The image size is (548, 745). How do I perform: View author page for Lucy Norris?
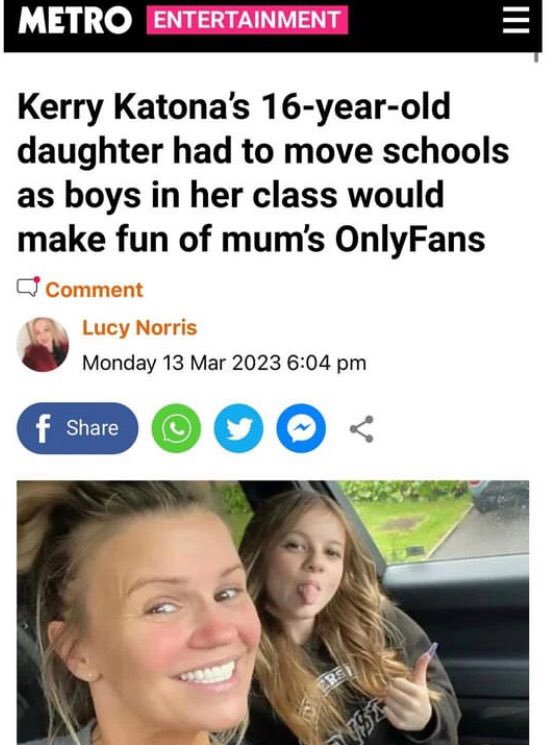(x=139, y=327)
